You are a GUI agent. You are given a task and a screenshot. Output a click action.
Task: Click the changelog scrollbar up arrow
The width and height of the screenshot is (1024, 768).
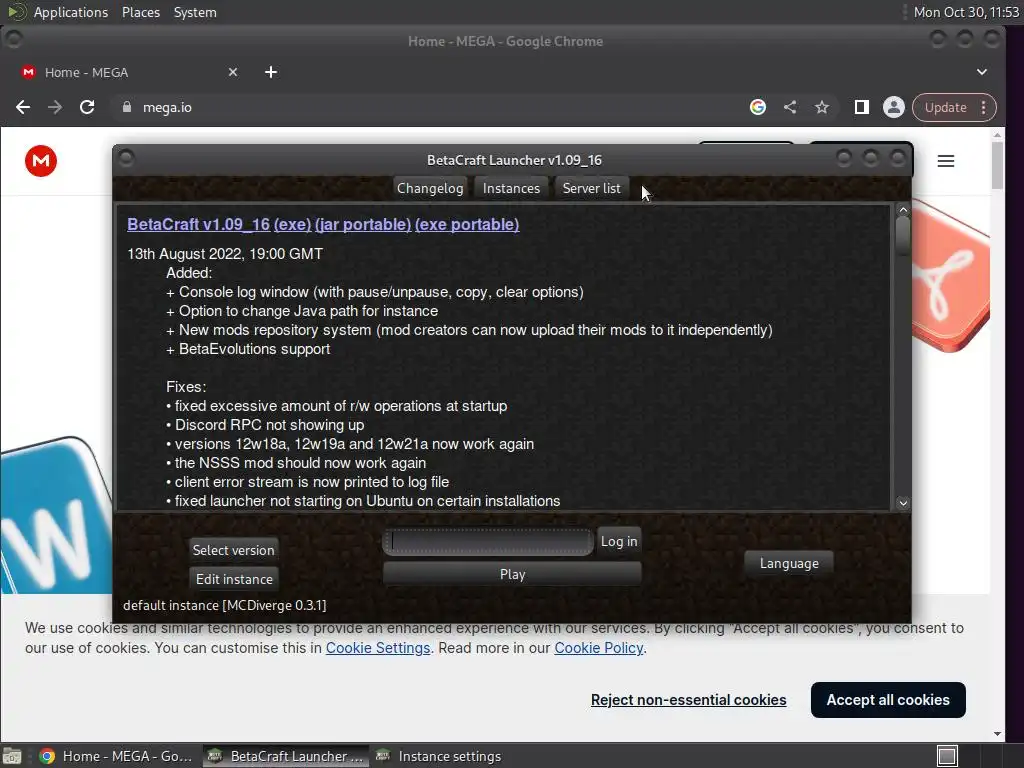point(903,210)
